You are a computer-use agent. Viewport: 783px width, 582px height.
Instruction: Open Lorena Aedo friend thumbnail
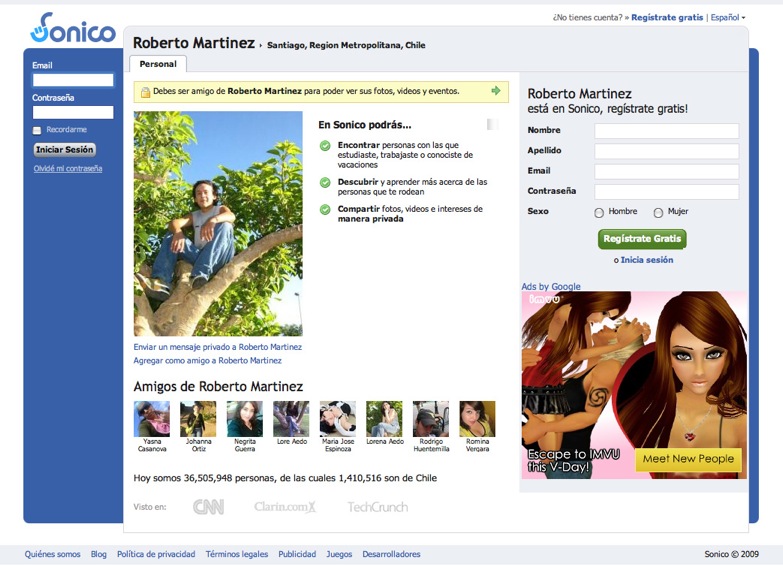point(384,419)
